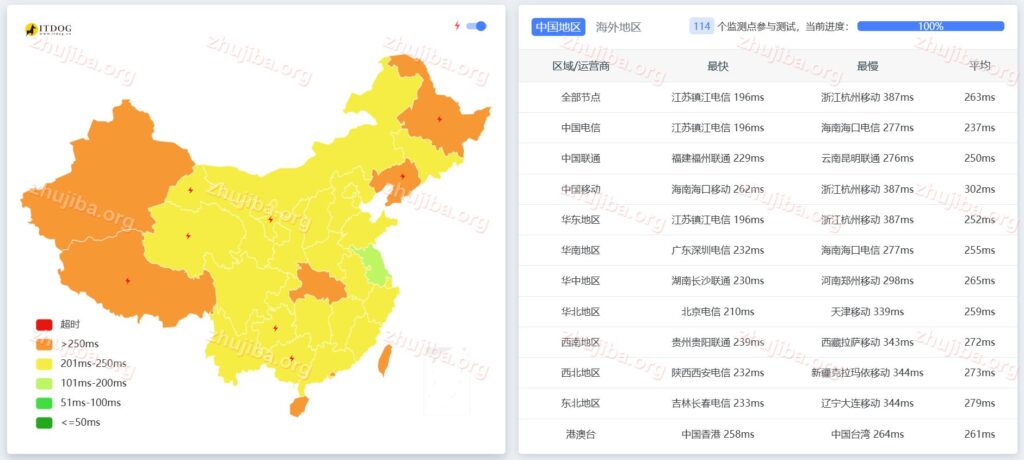Click 广东深圳电信 232ms cell
This screenshot has height=460, width=1024.
(x=718, y=250)
